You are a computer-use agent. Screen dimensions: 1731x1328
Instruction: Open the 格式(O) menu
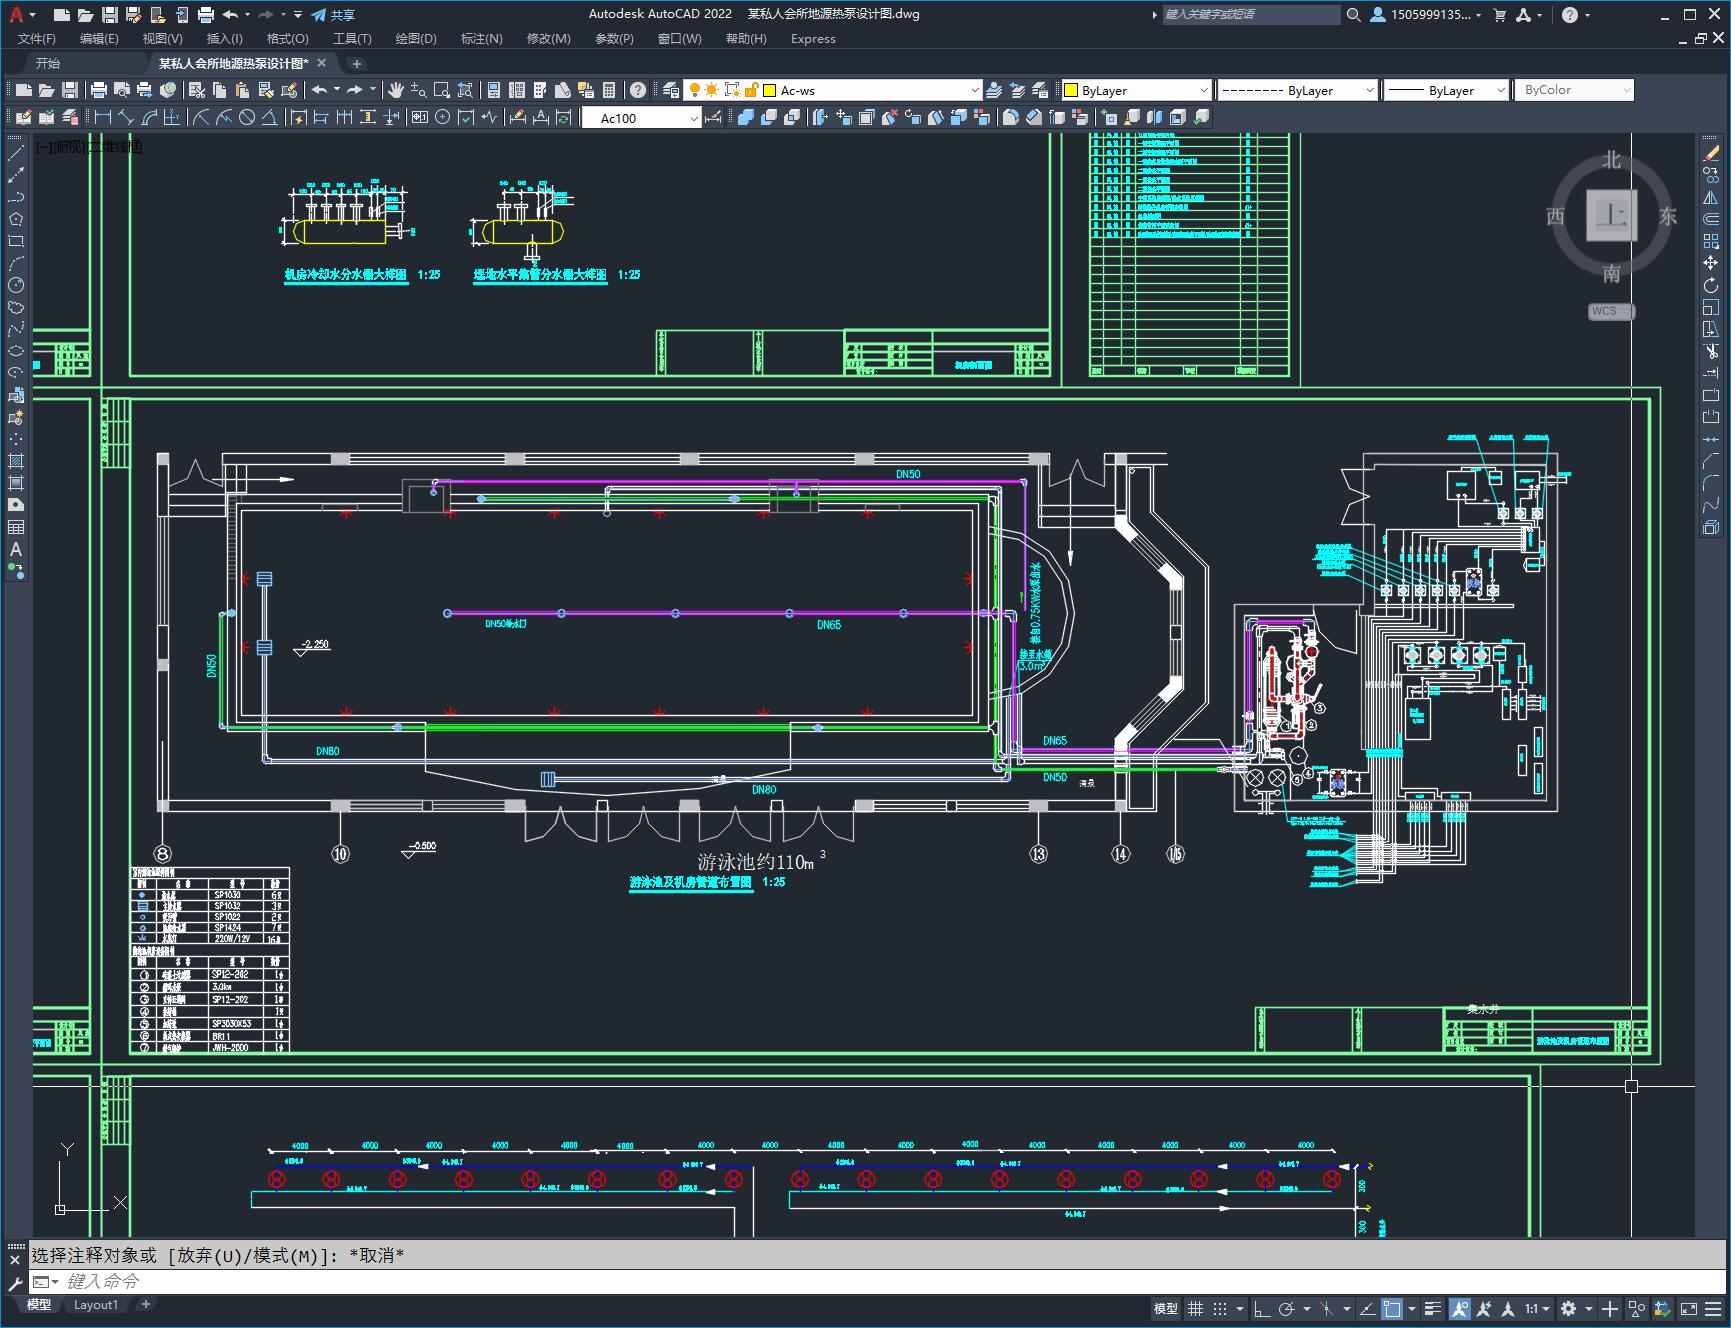[287, 38]
